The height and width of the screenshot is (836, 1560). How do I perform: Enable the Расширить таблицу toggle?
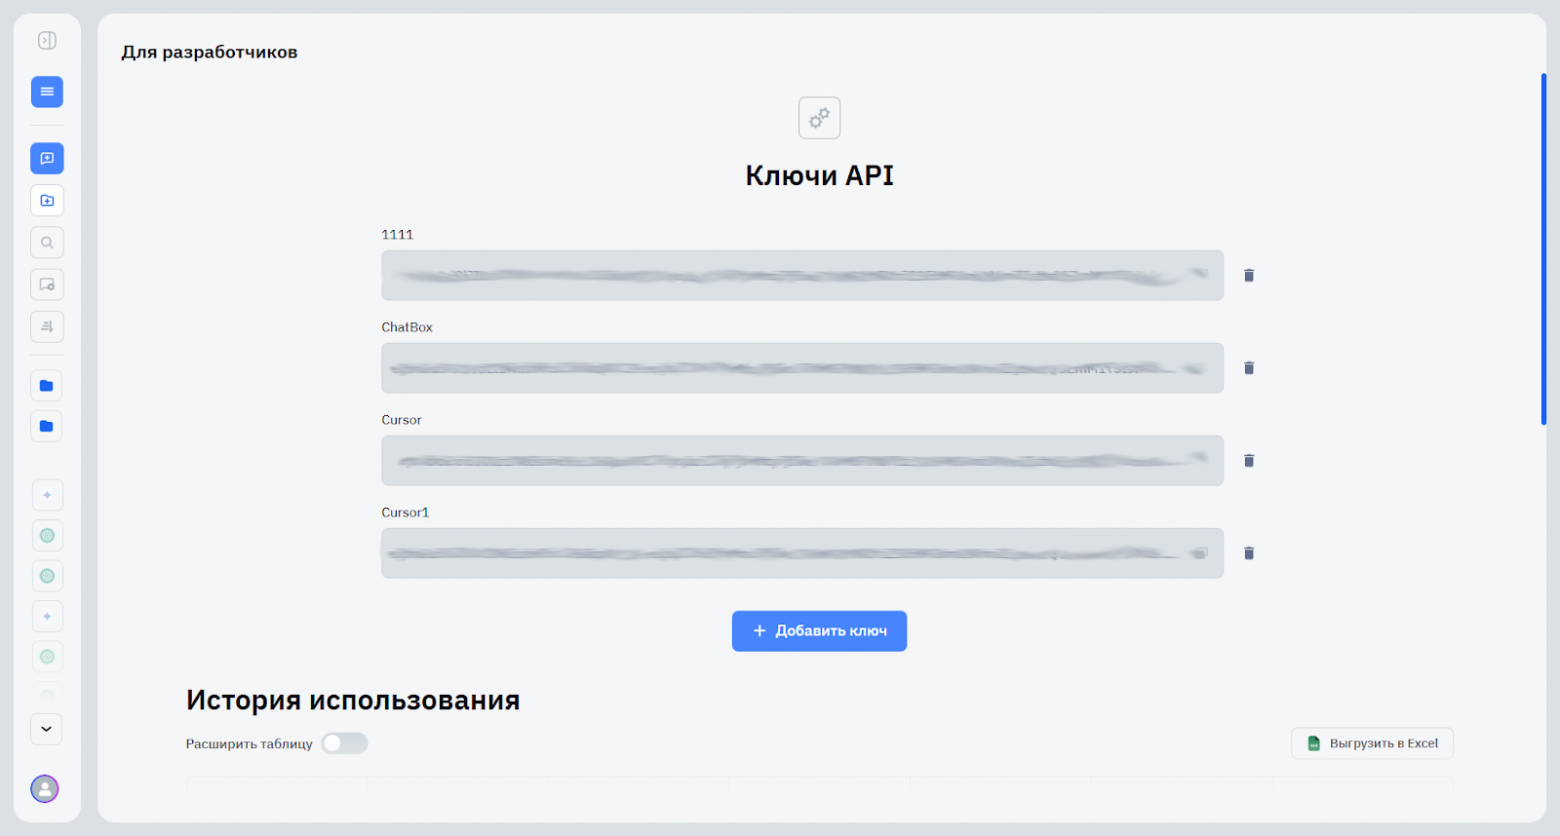click(x=344, y=743)
